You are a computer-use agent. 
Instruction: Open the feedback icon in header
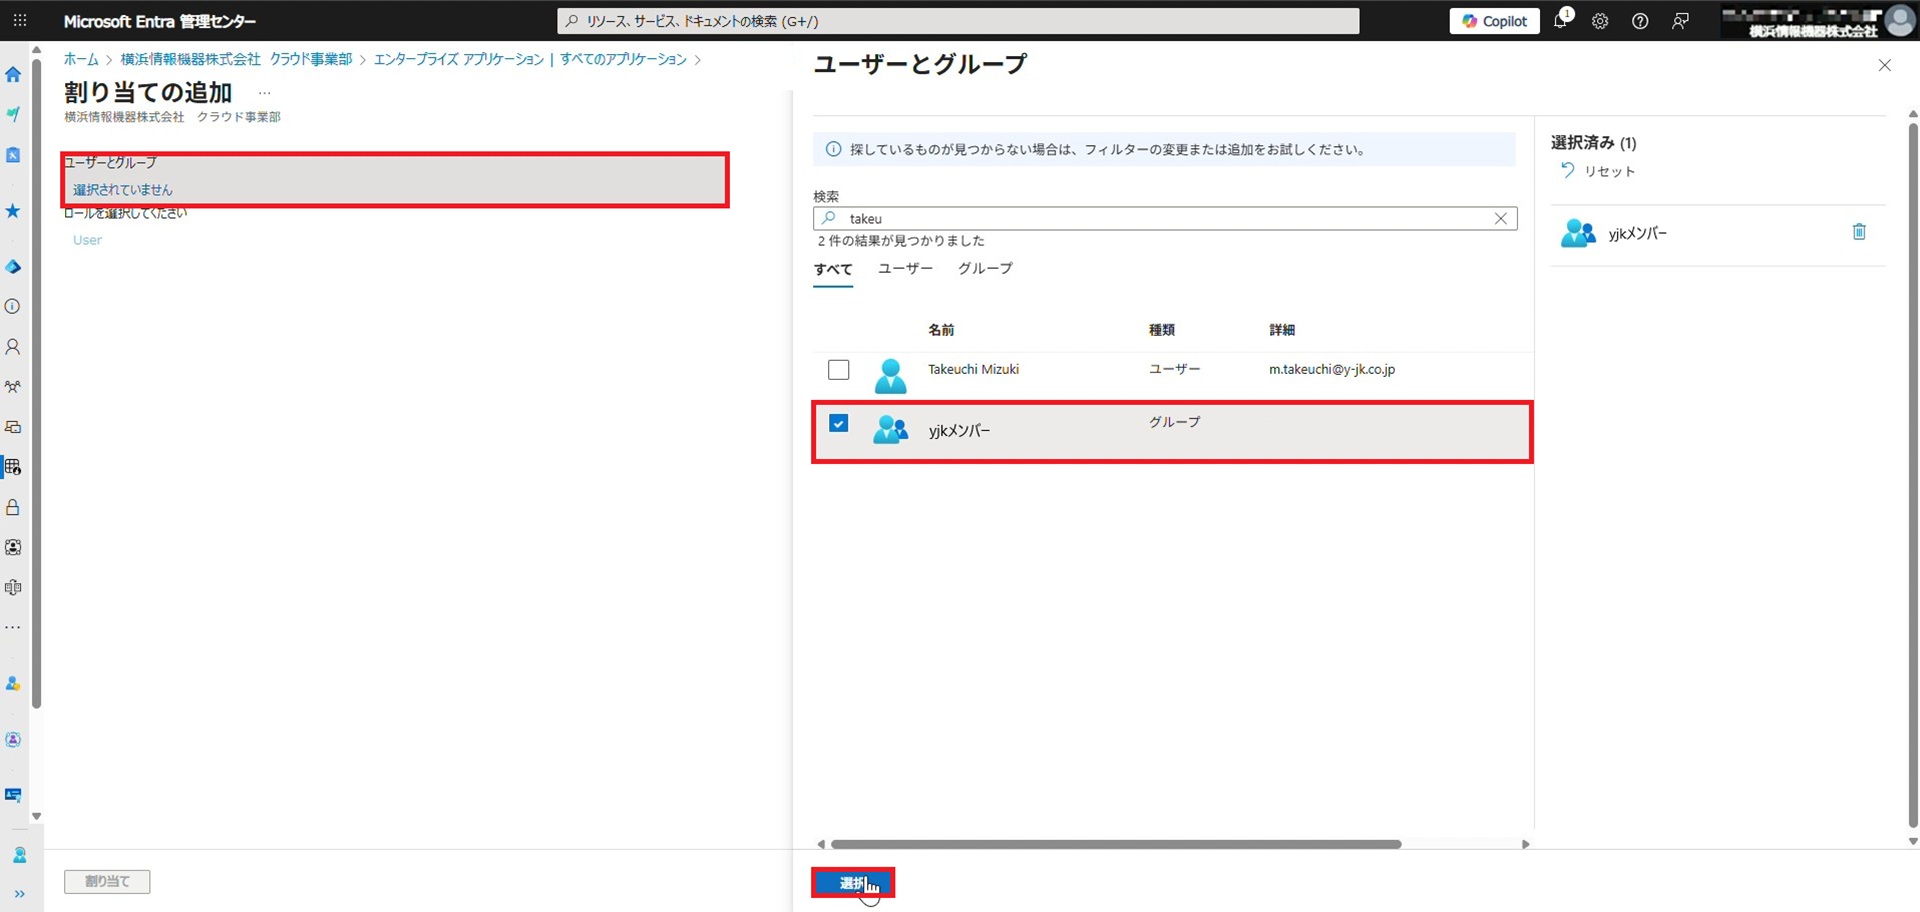pos(1680,21)
